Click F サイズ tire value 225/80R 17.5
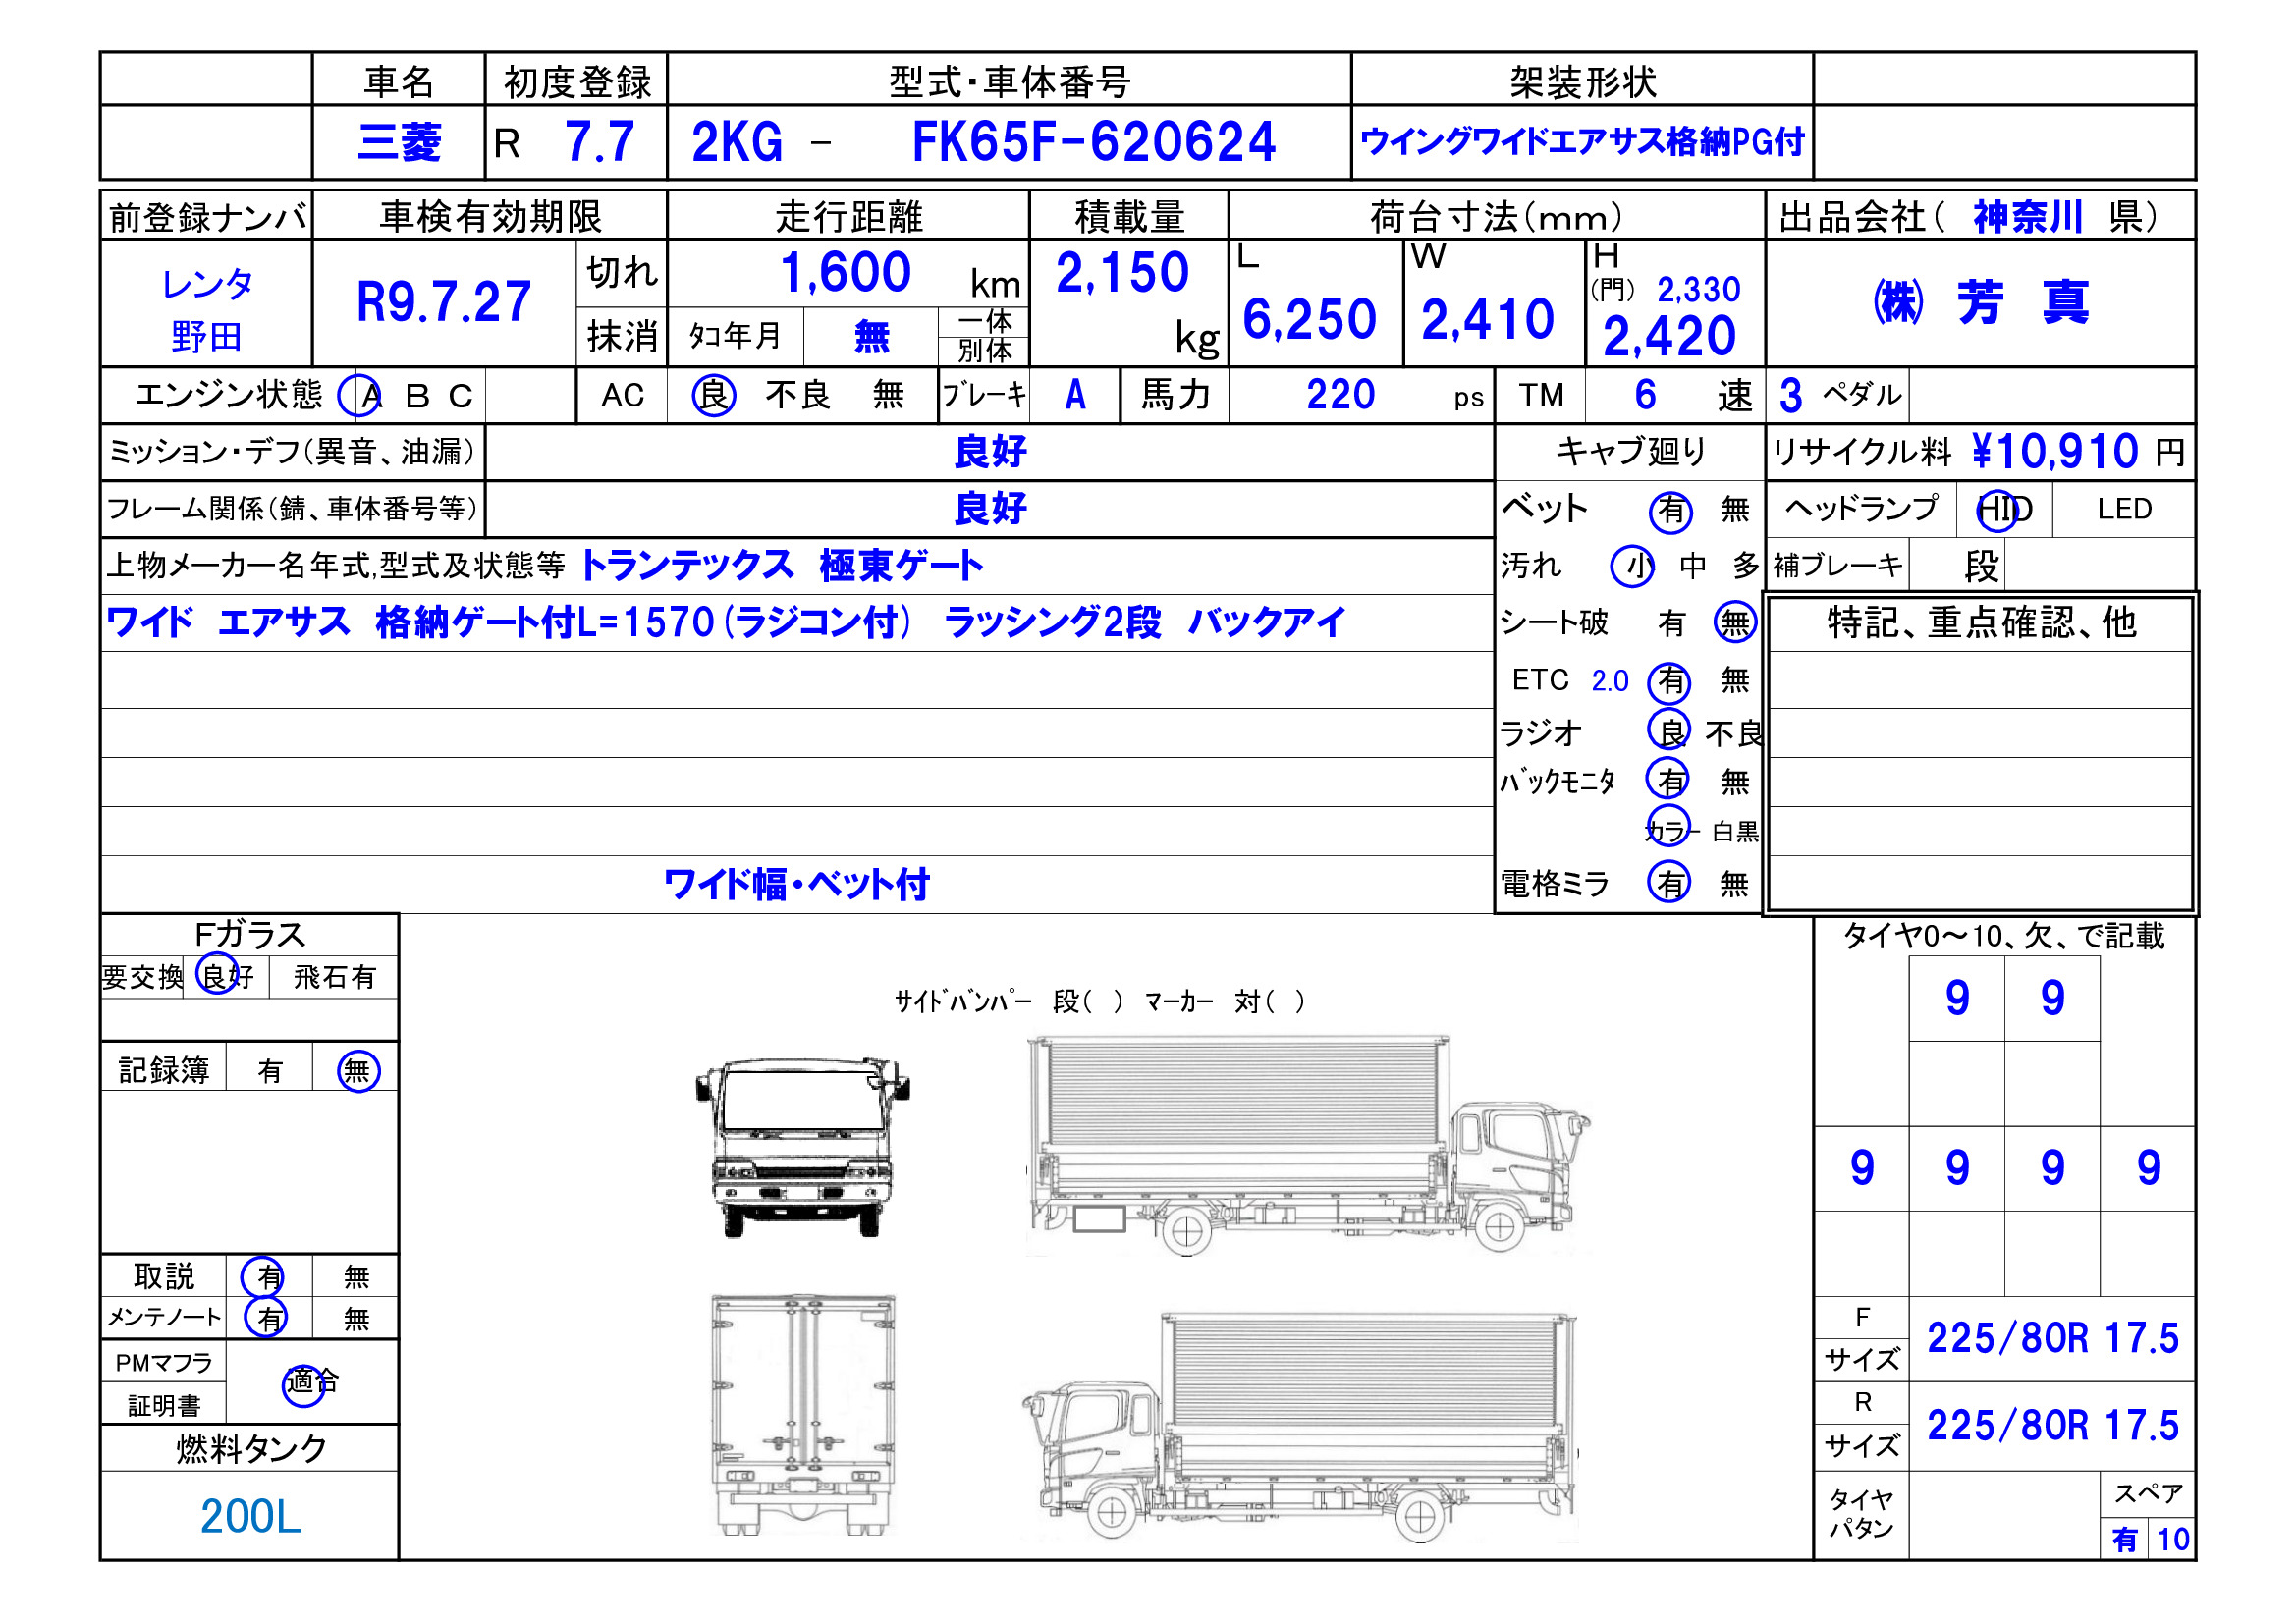The image size is (2296, 1623). [2052, 1339]
